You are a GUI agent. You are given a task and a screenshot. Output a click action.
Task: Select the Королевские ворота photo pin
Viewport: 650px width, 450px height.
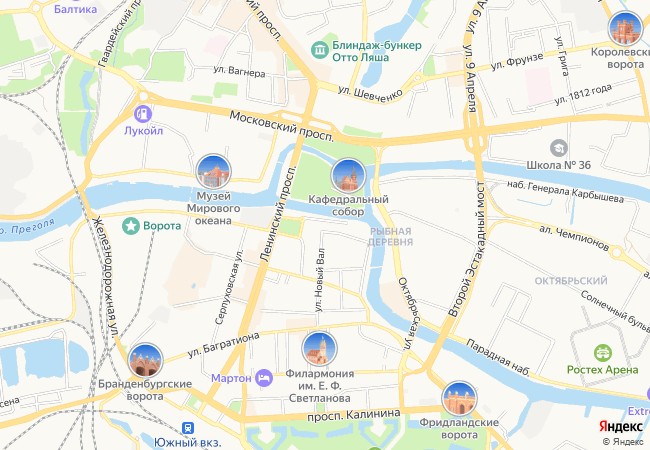pyautogui.click(x=625, y=28)
